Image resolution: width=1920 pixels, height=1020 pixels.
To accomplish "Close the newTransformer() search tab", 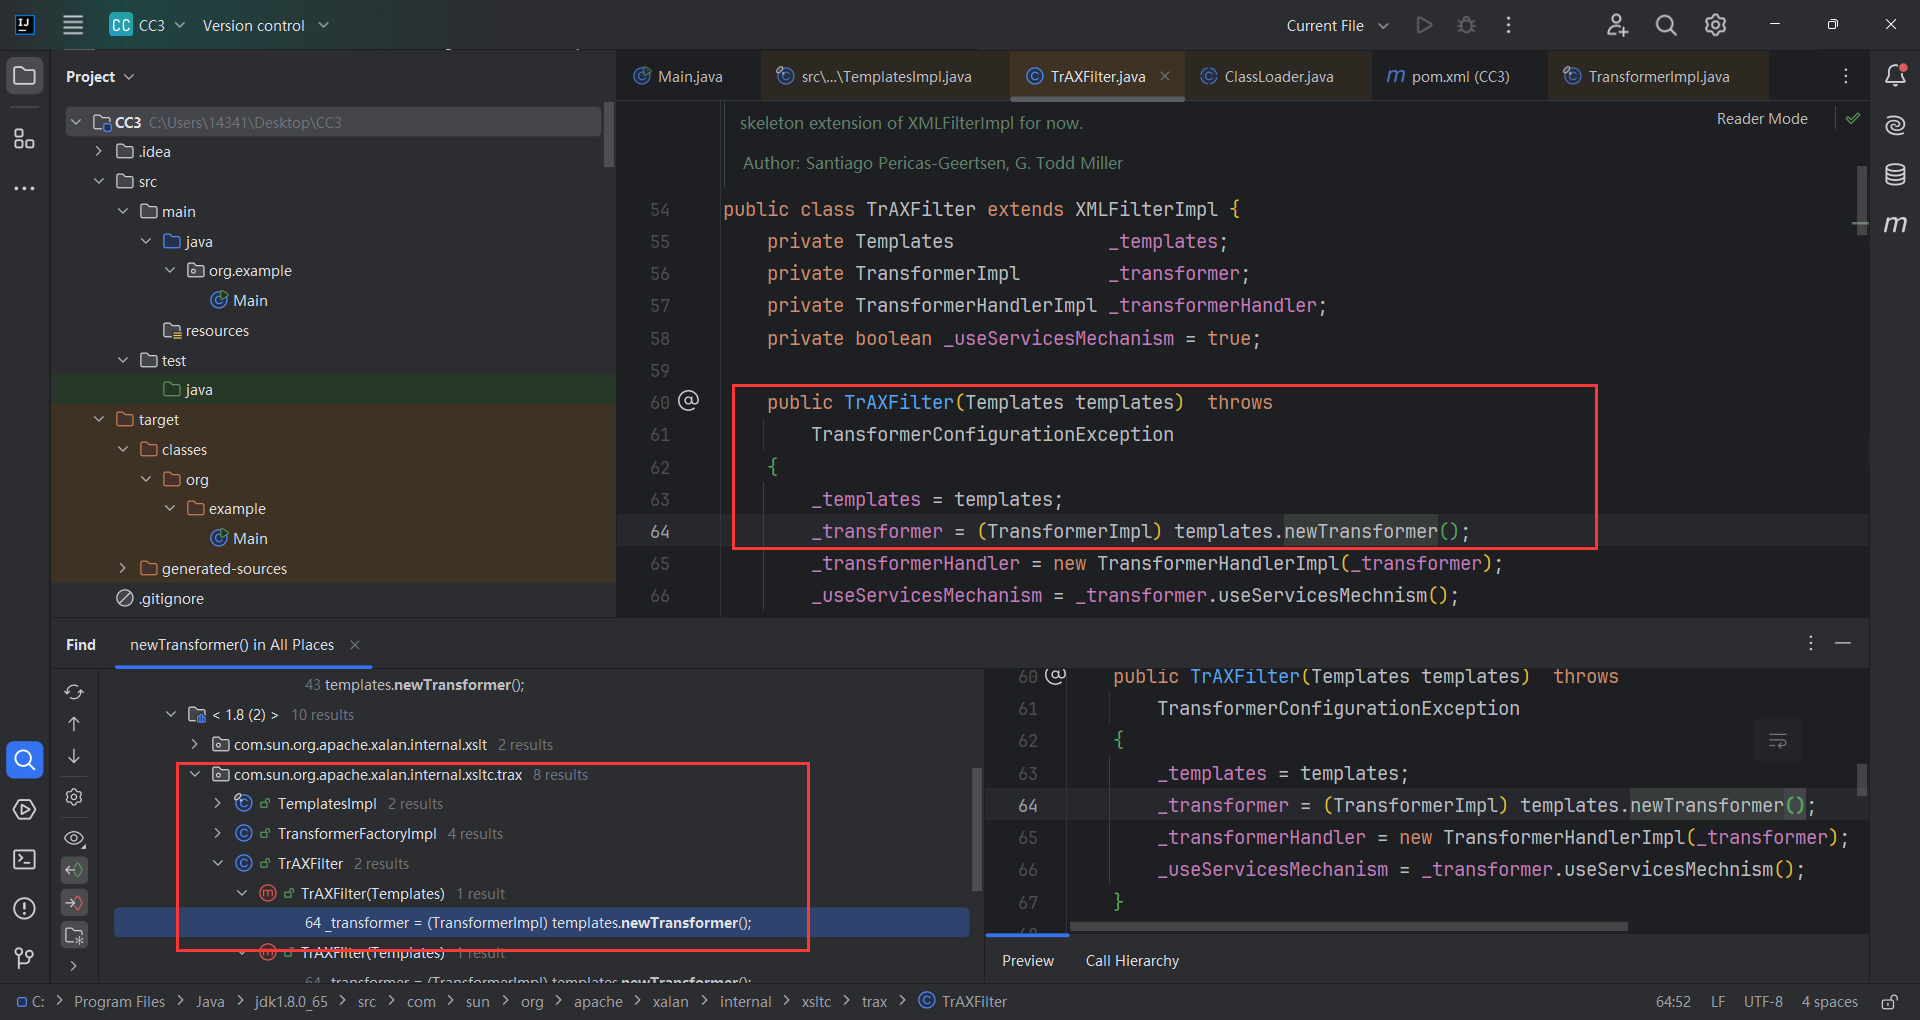I will click(x=355, y=645).
